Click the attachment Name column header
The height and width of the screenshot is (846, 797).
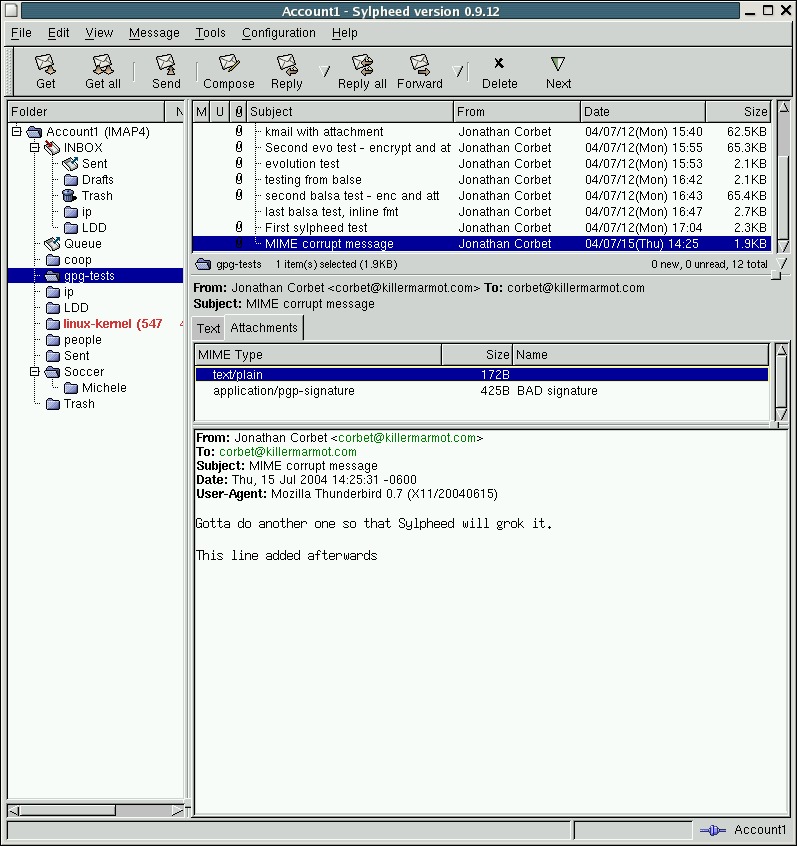640,354
